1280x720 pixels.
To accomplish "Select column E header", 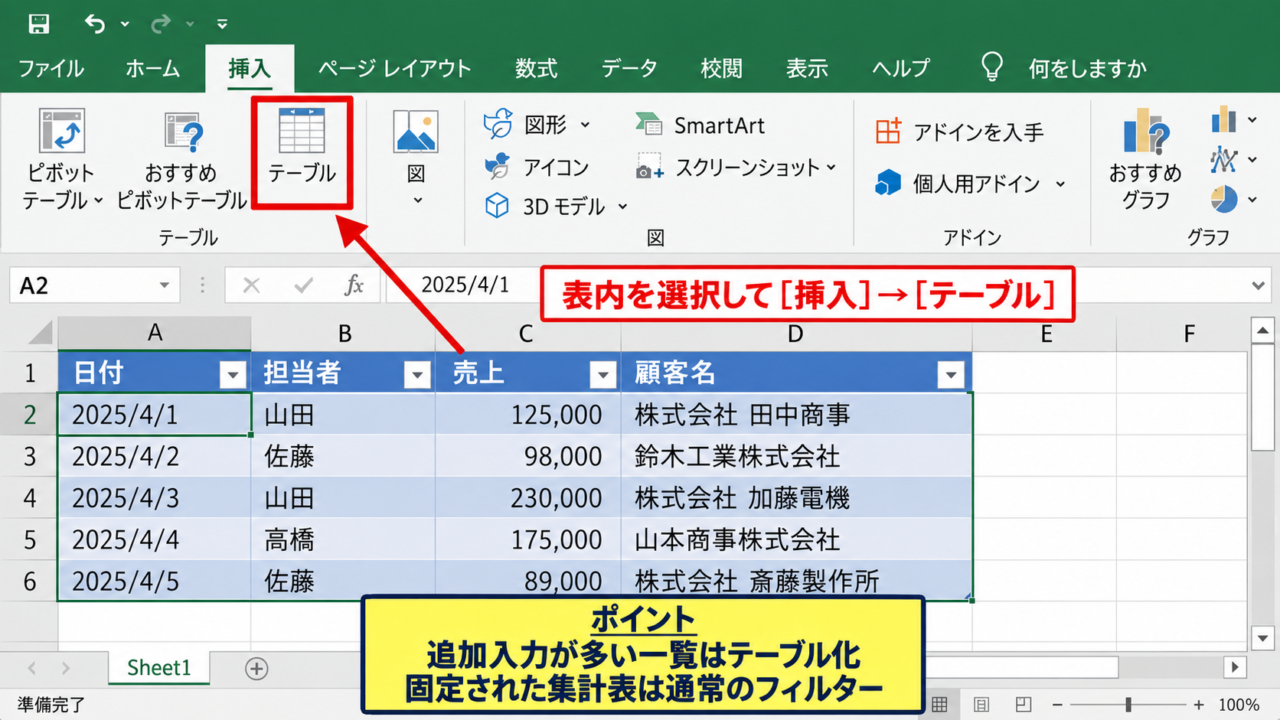I will (x=1046, y=334).
